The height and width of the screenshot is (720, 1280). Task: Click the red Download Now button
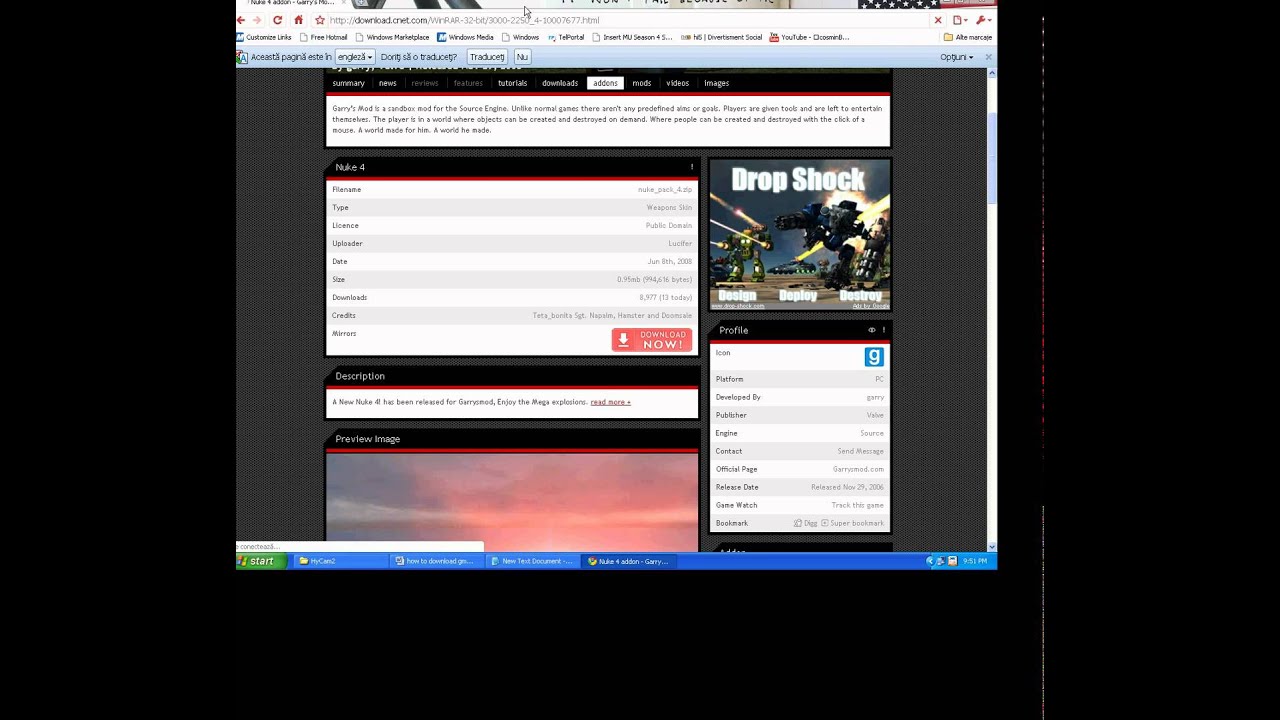652,340
